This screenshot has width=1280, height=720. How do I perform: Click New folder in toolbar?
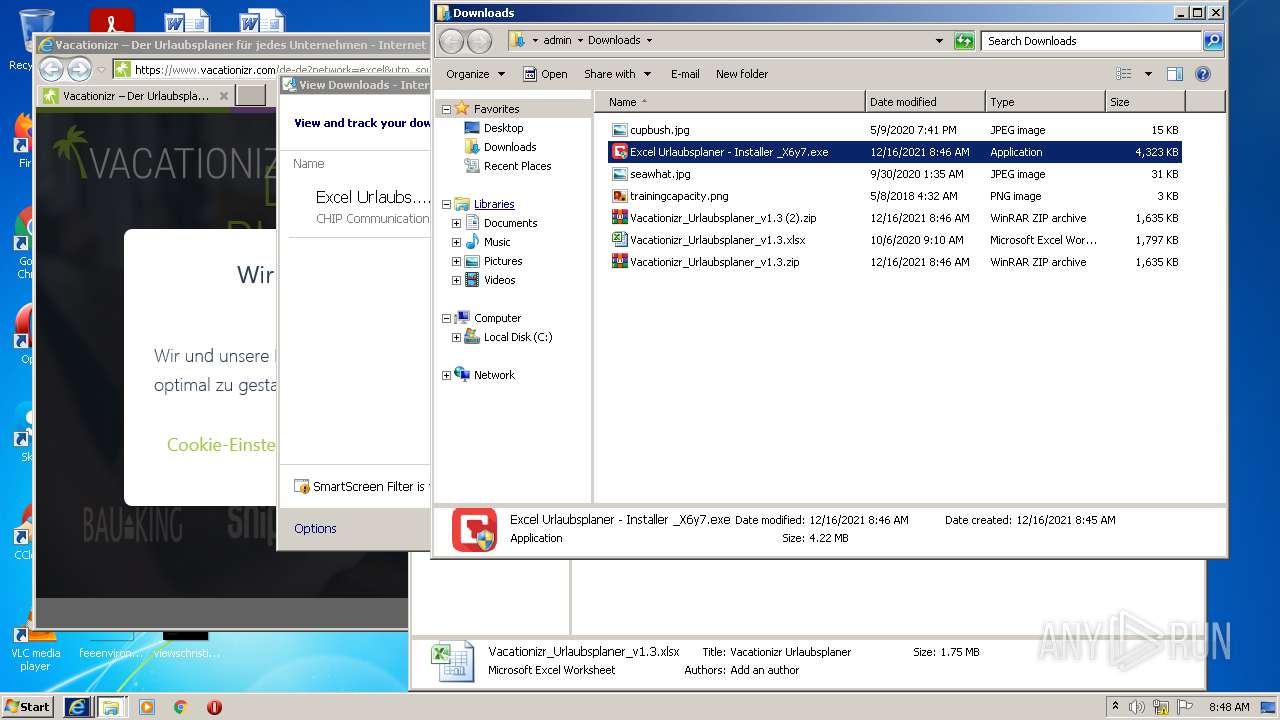[742, 74]
